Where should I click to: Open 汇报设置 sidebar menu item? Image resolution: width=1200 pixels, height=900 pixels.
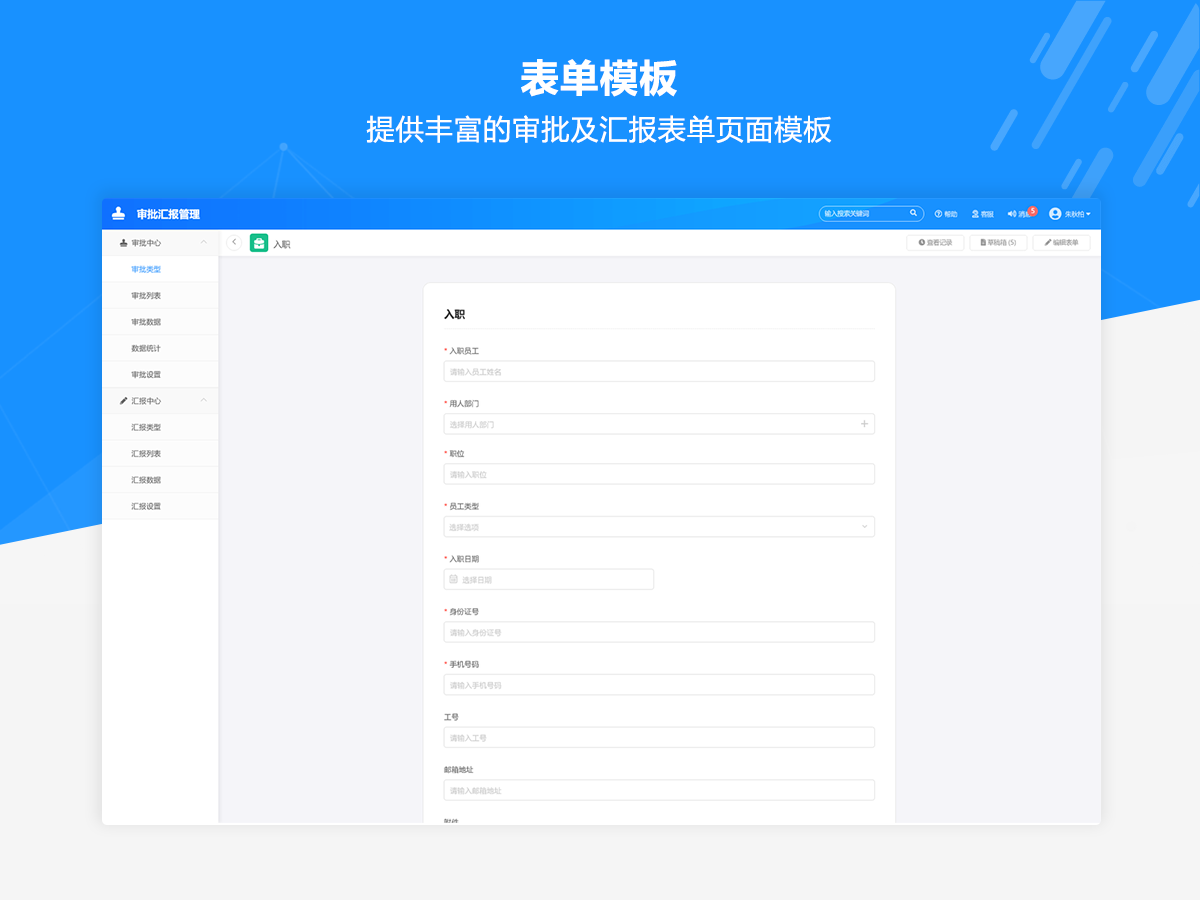pyautogui.click(x=146, y=506)
